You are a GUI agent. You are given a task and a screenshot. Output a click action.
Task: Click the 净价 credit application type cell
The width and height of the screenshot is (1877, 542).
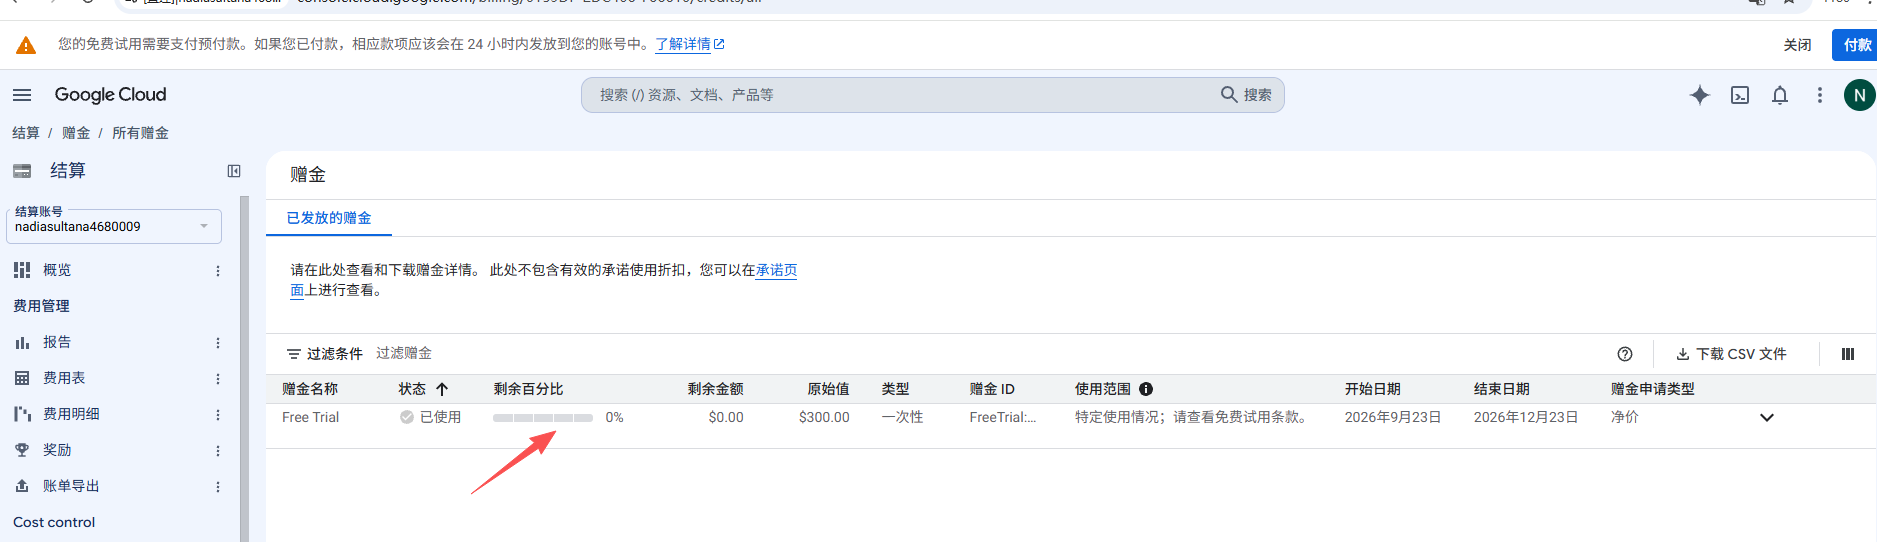pos(1624,417)
